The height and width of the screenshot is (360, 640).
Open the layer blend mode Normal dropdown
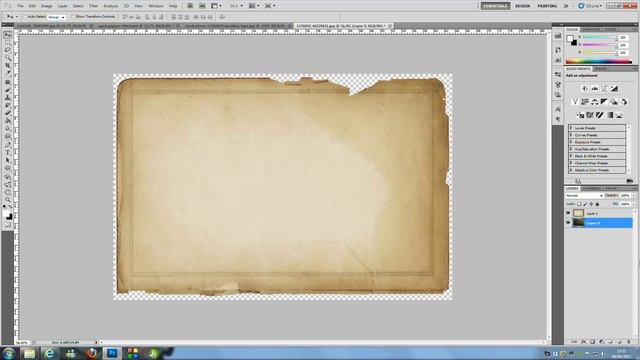click(x=584, y=196)
